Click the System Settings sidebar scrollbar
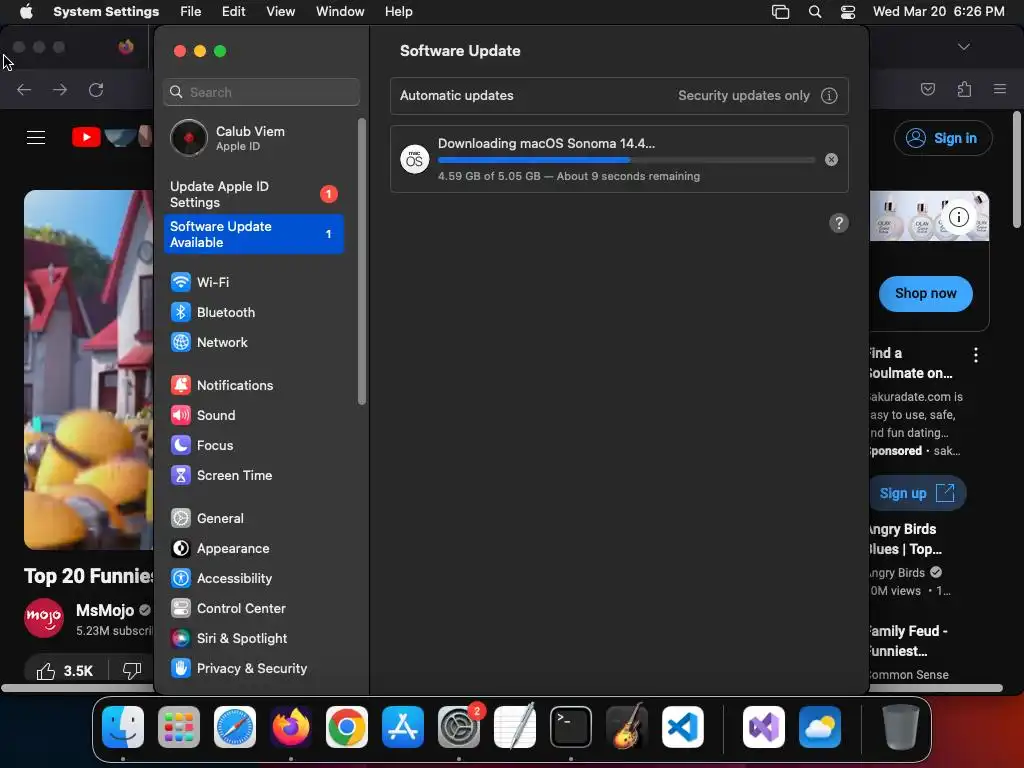 click(362, 261)
